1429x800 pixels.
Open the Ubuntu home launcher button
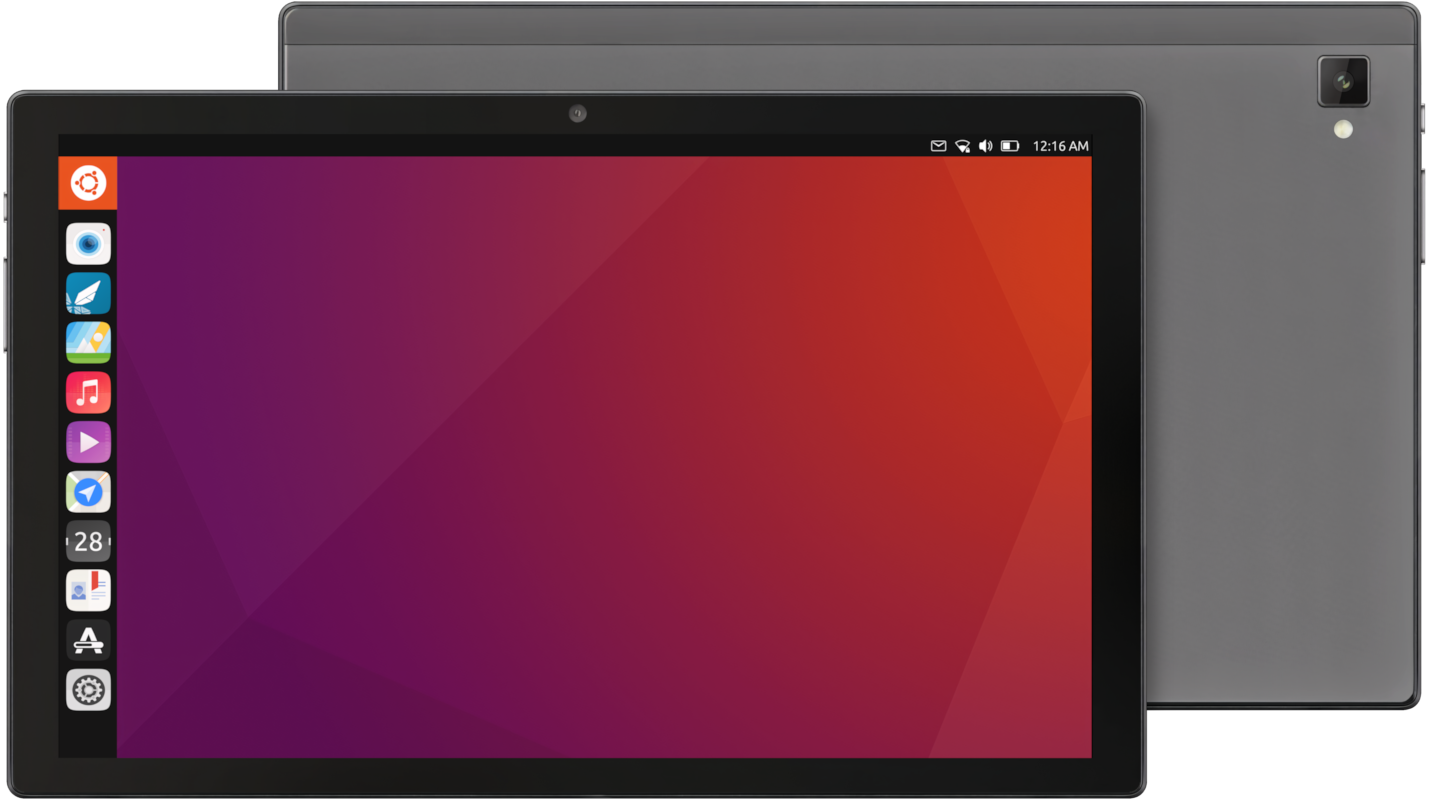pyautogui.click(x=88, y=183)
